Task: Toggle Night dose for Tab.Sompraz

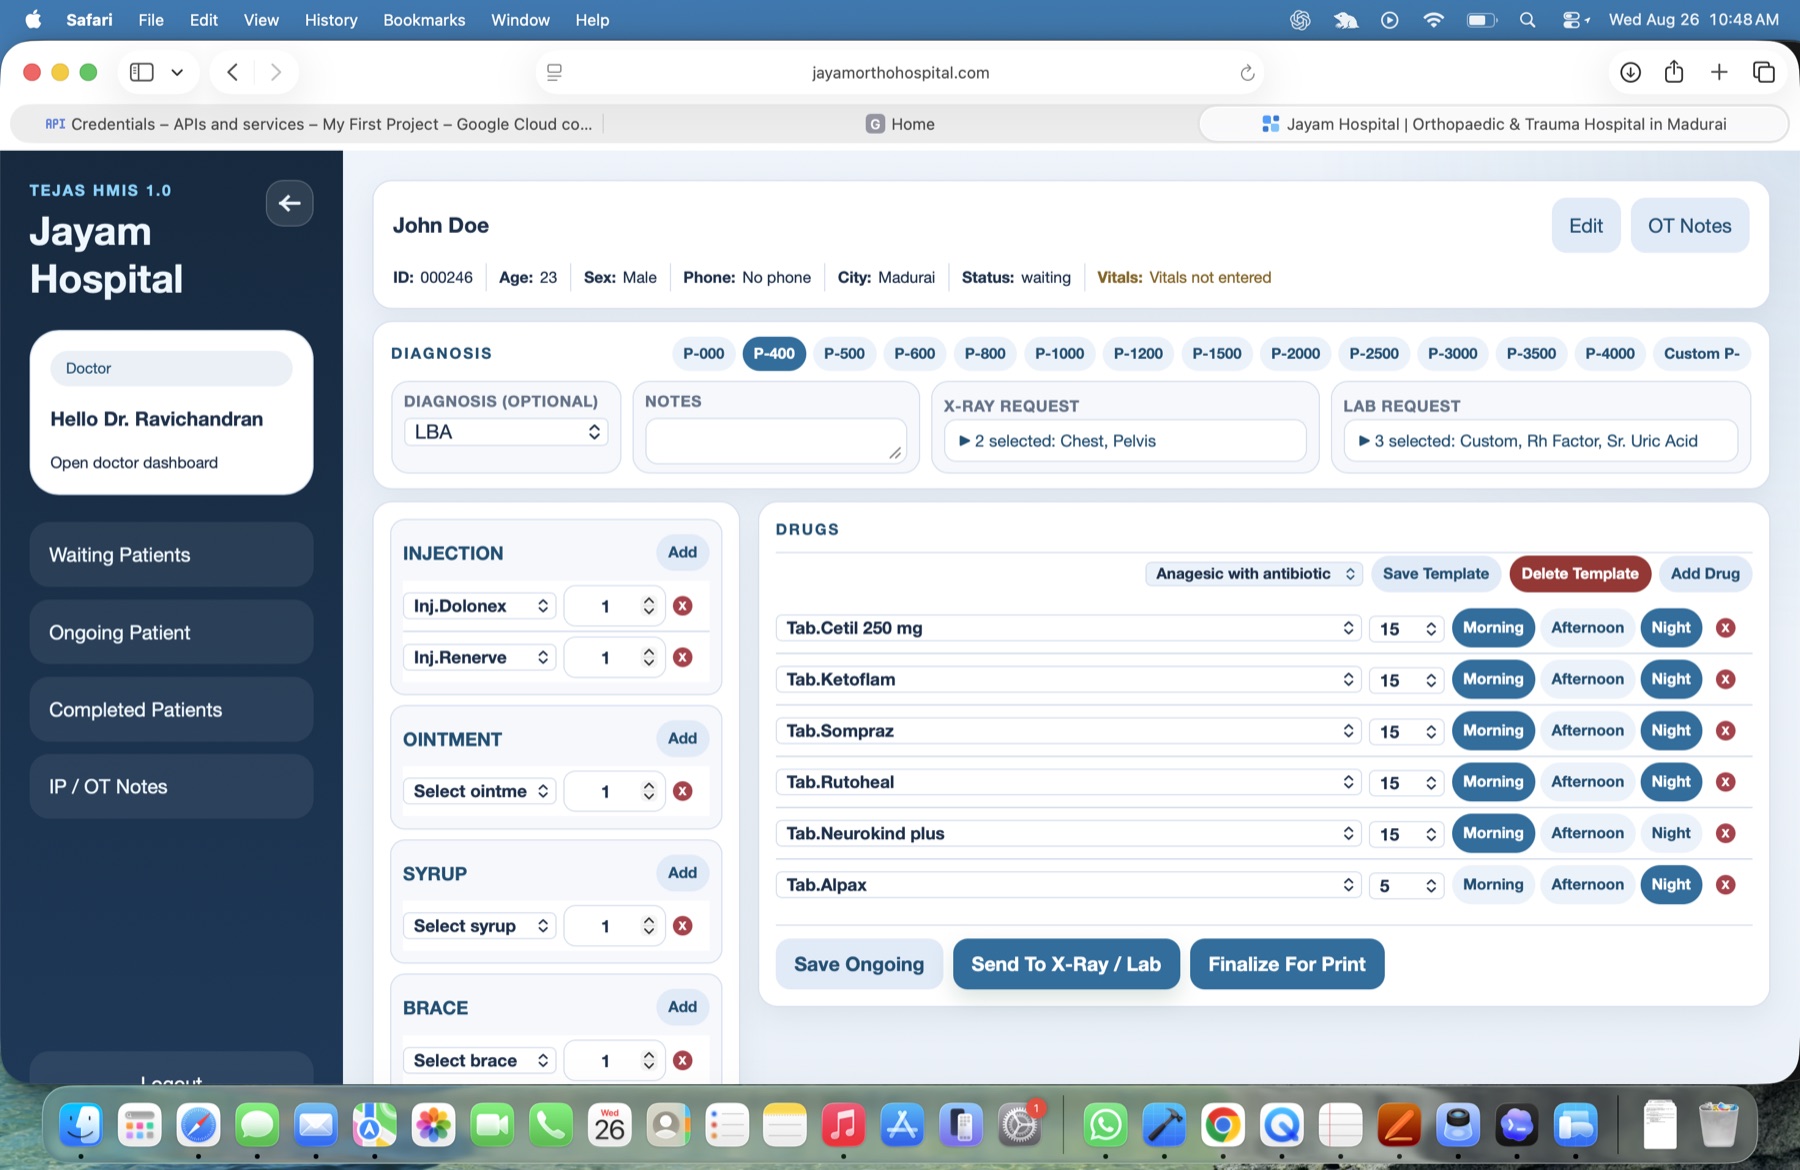Action: 1671,731
